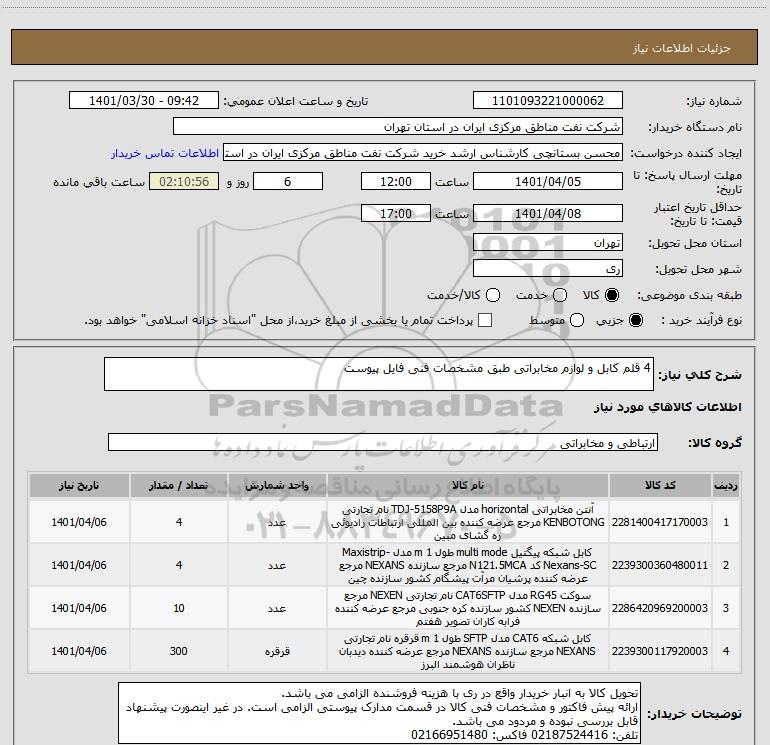This screenshot has width=770, height=745.
Task: Select the کالا radio button
Action: pos(612,295)
